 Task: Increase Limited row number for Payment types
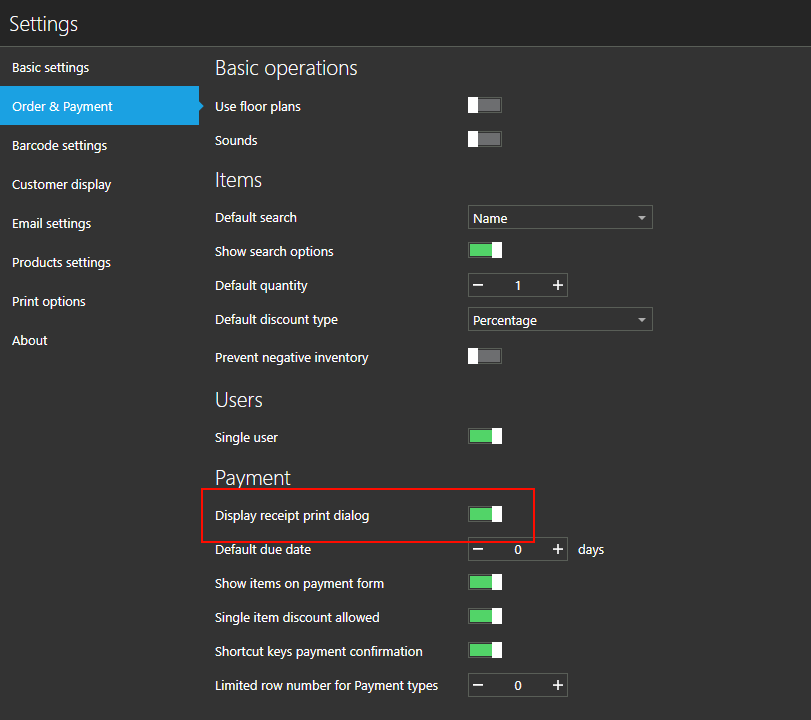click(x=557, y=686)
